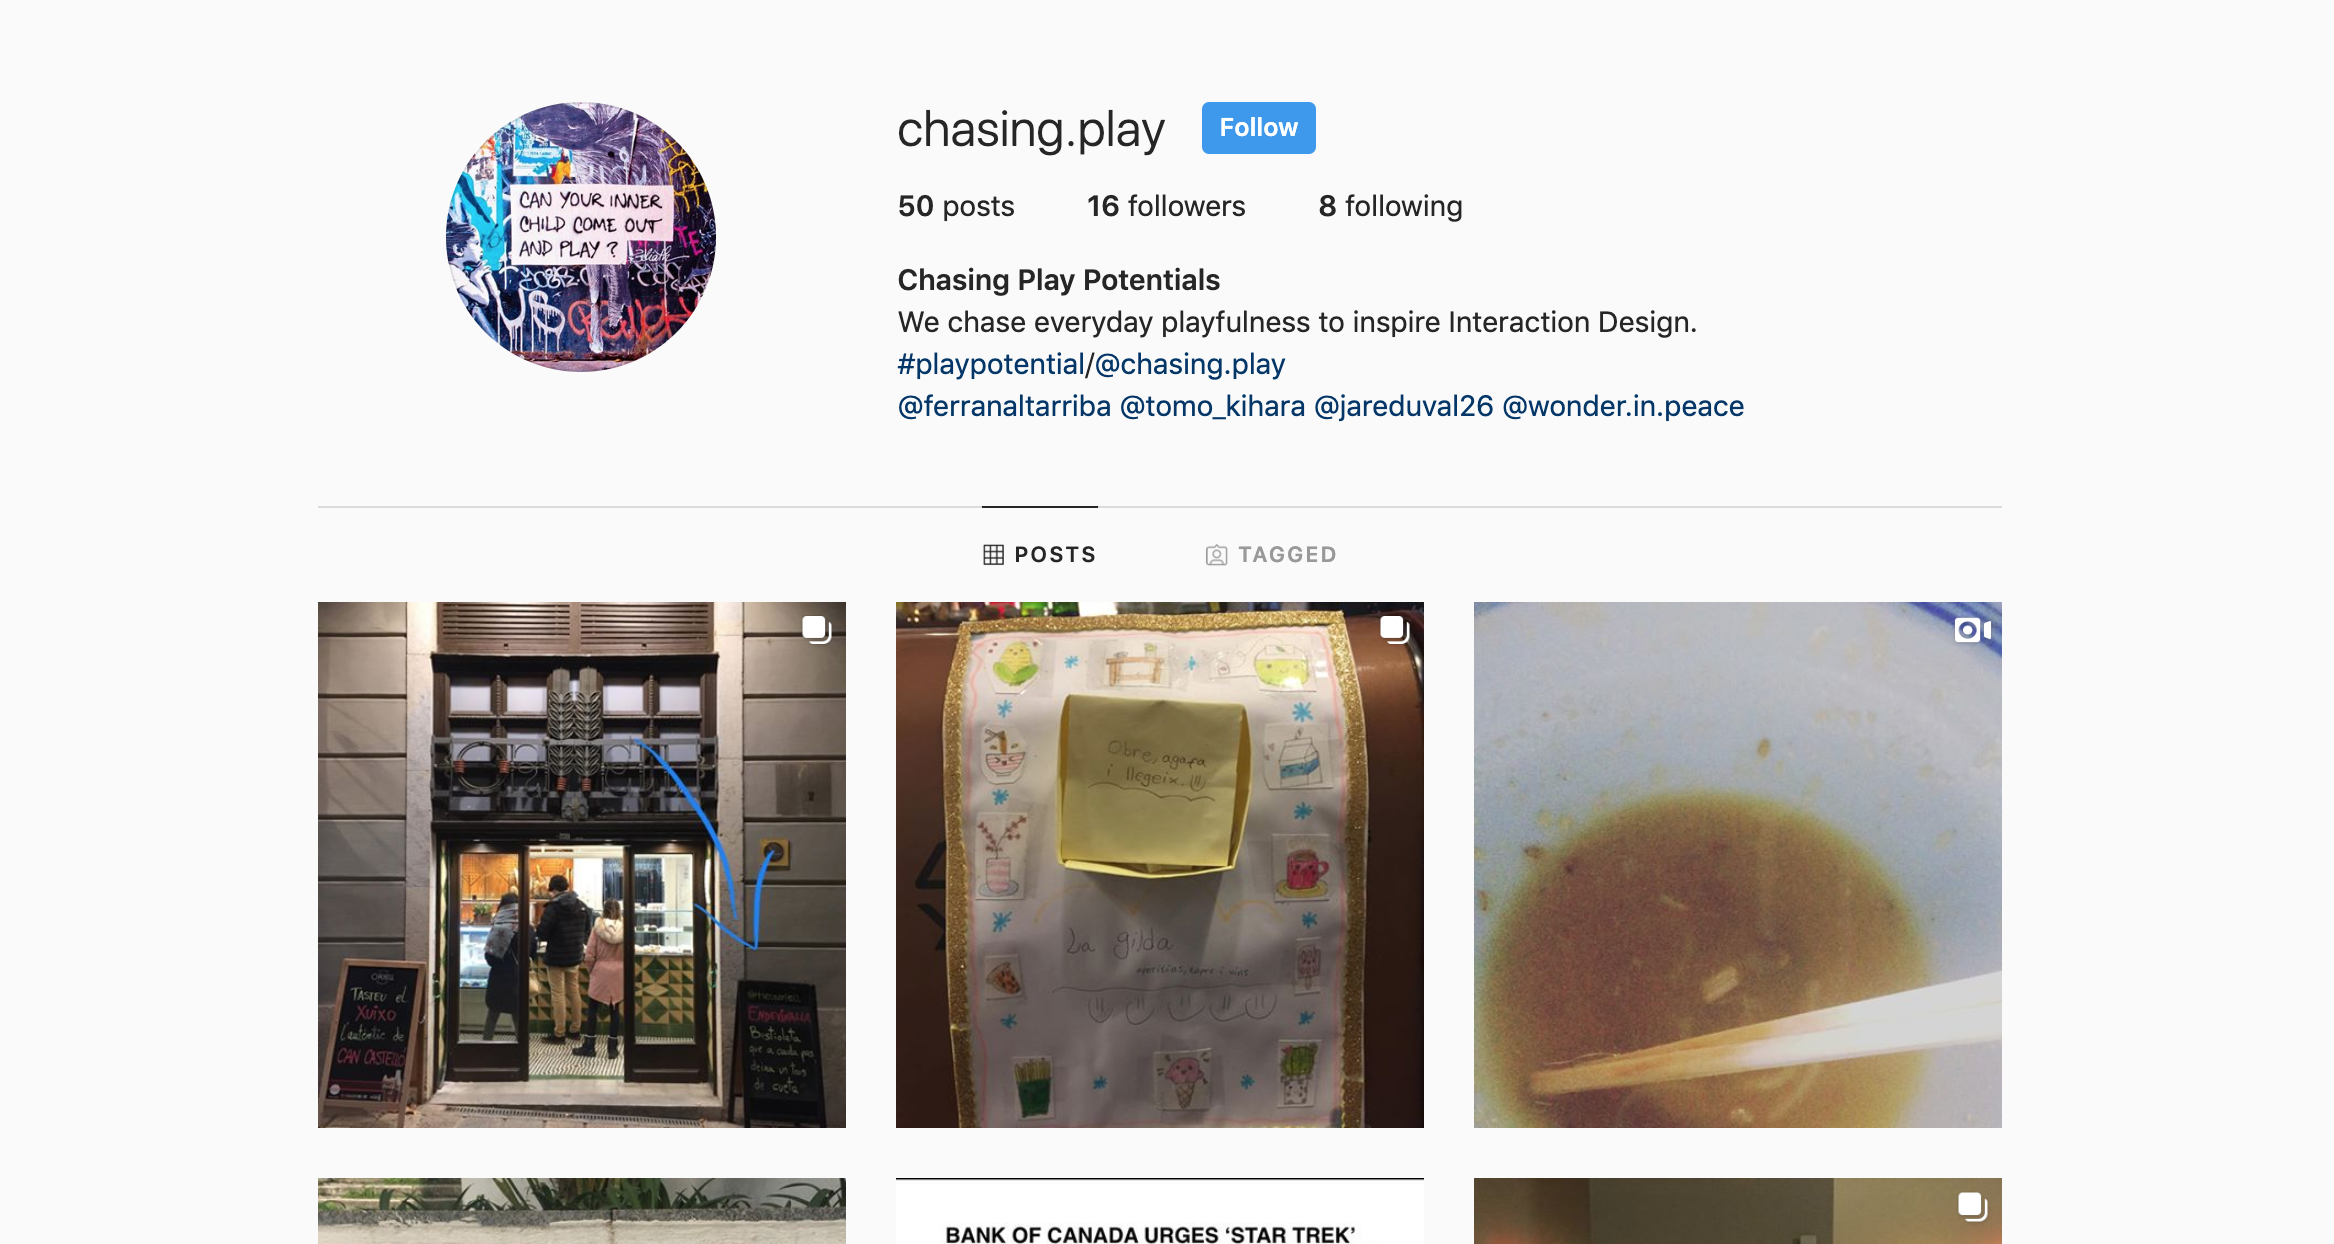Image resolution: width=2334 pixels, height=1244 pixels.
Task: Click carousel icon on sticky note post
Action: [1394, 629]
